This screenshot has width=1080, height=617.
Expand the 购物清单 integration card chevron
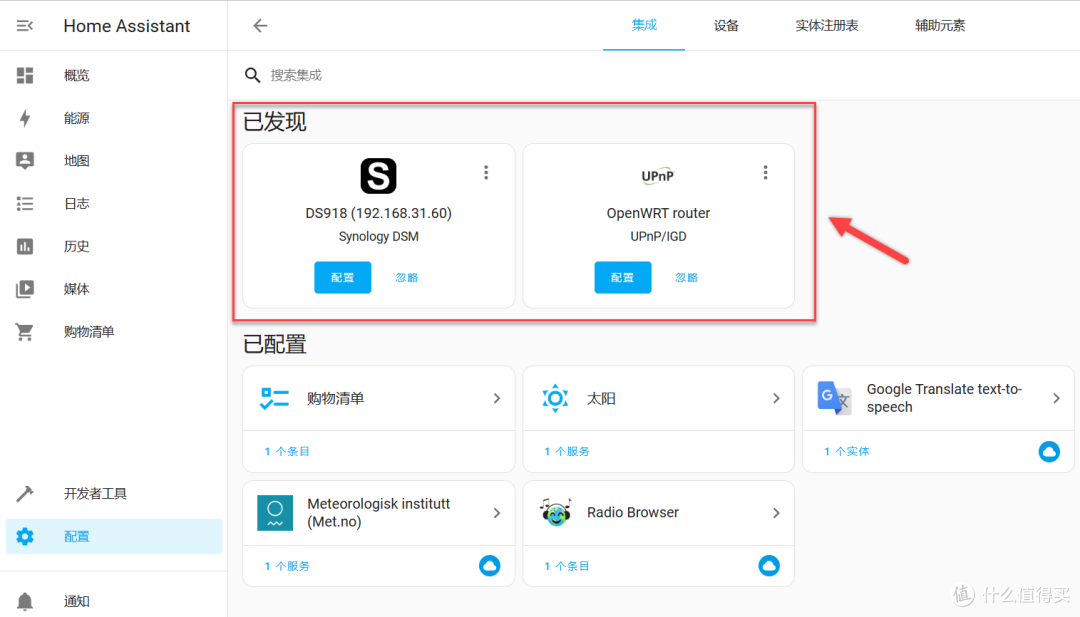497,398
